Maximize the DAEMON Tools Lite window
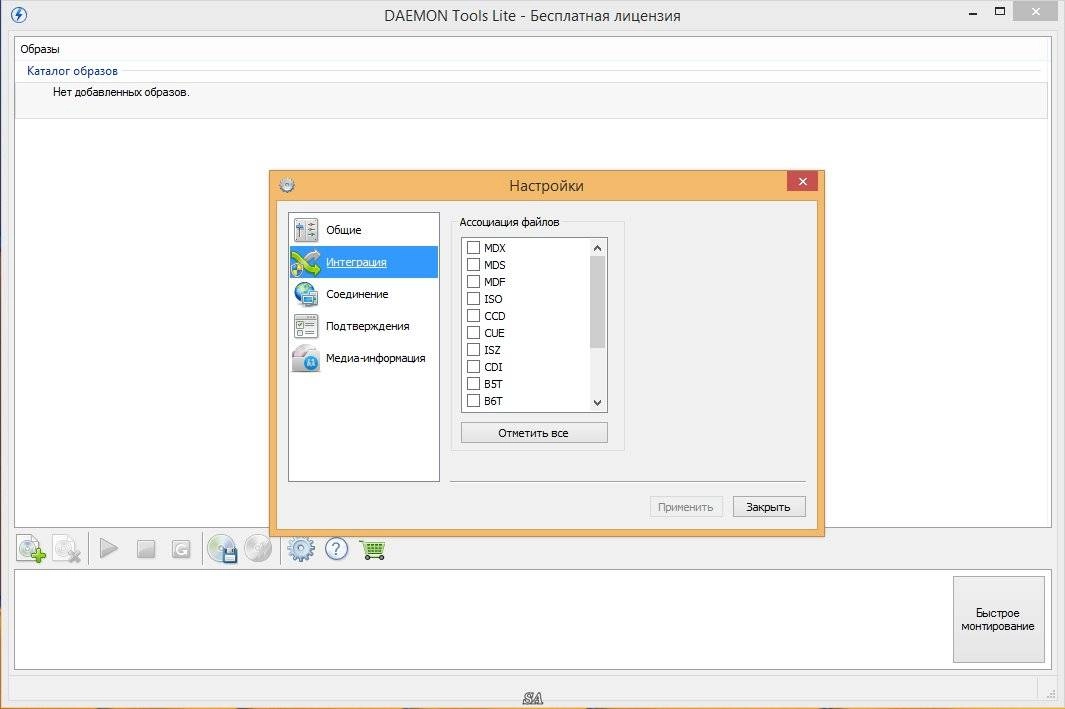This screenshot has width=1065, height=709. click(1000, 12)
